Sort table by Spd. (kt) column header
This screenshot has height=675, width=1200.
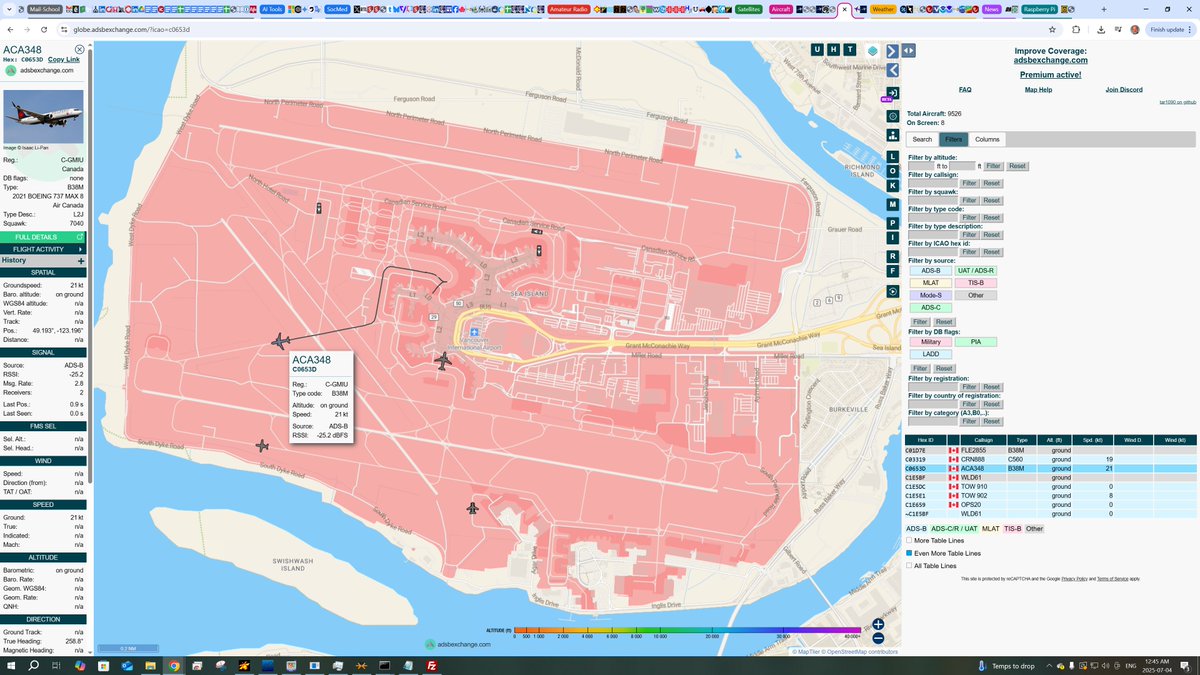tap(1091, 440)
